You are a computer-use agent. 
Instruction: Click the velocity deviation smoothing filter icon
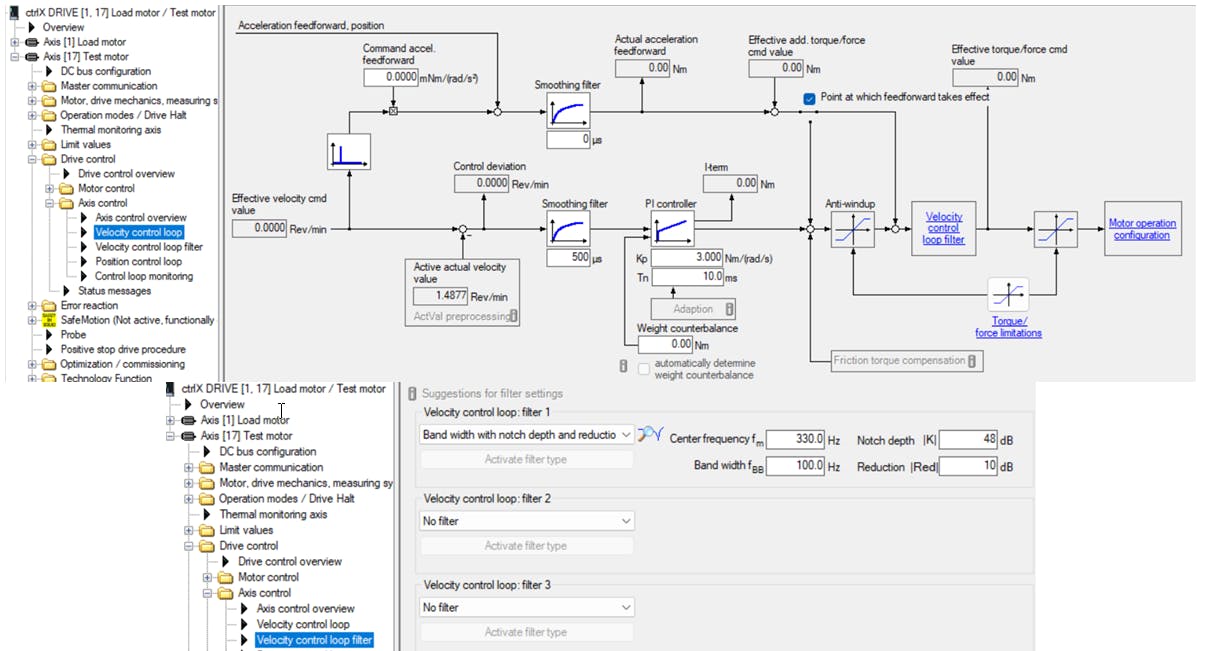coord(567,229)
